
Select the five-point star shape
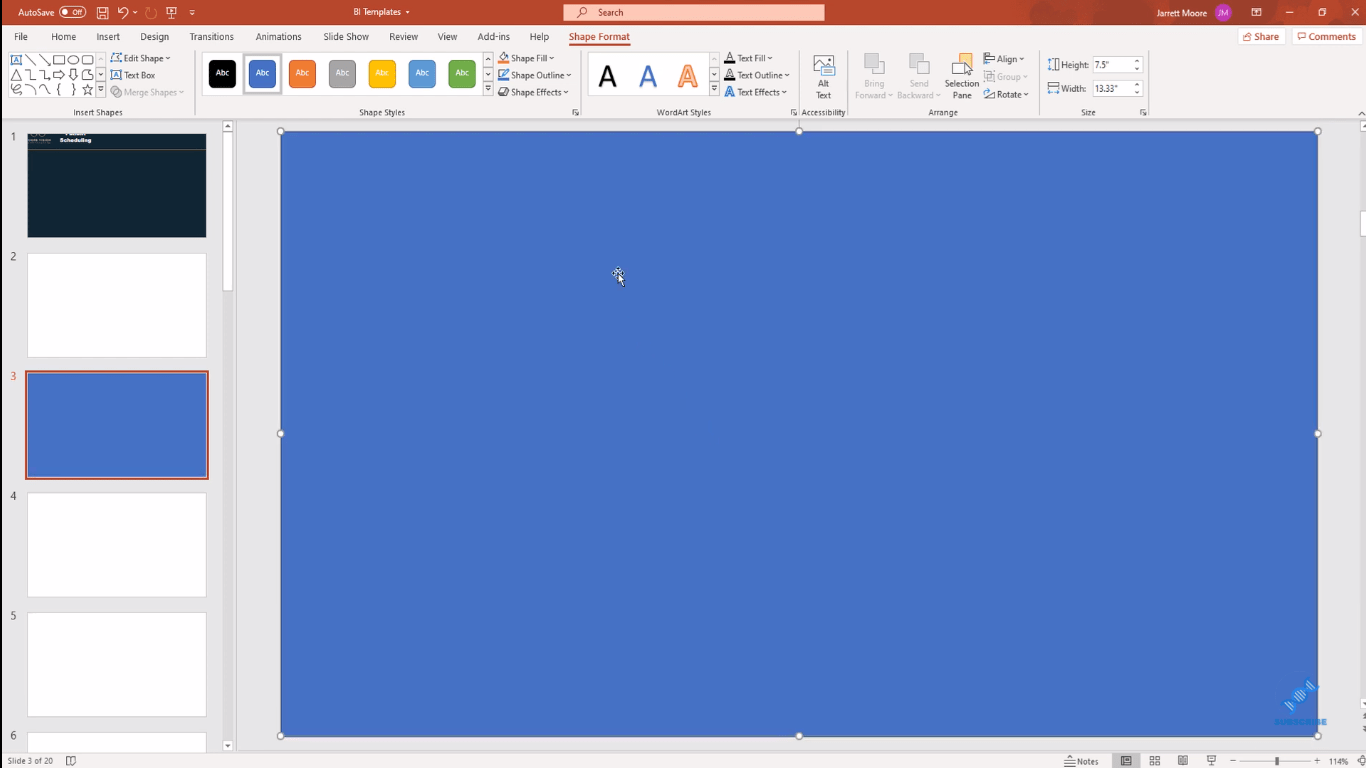point(88,90)
